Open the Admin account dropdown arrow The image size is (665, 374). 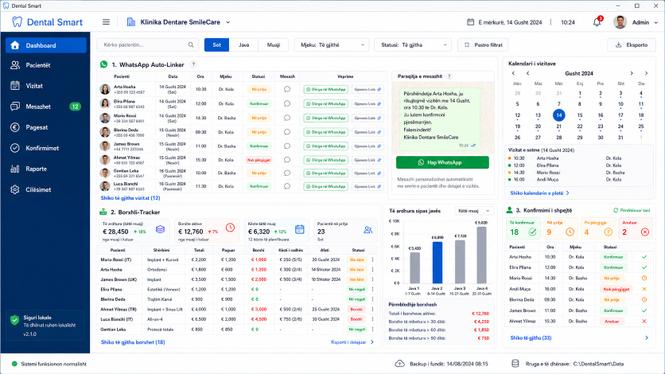pyautogui.click(x=656, y=22)
